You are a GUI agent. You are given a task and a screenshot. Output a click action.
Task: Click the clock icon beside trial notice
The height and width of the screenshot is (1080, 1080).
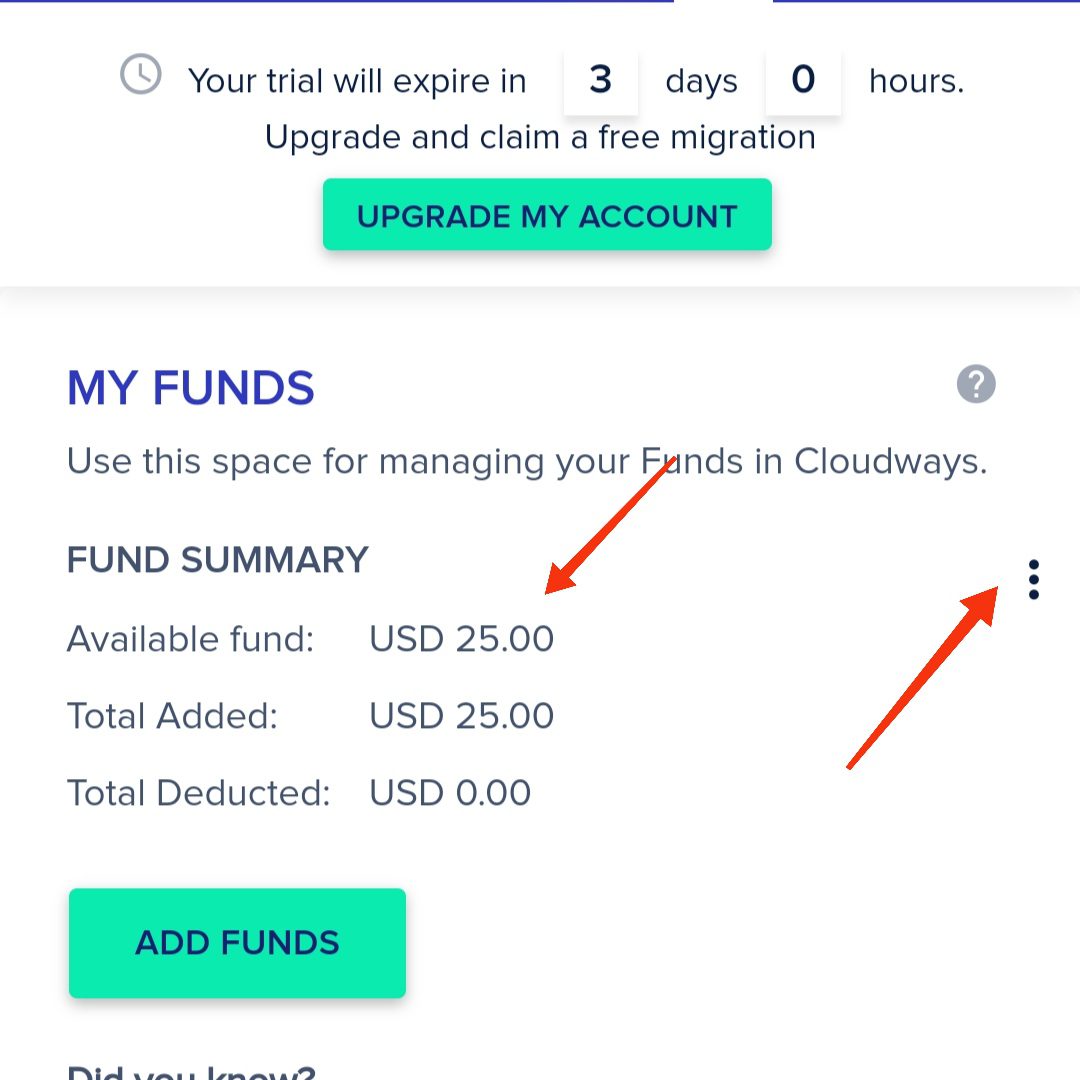141,75
